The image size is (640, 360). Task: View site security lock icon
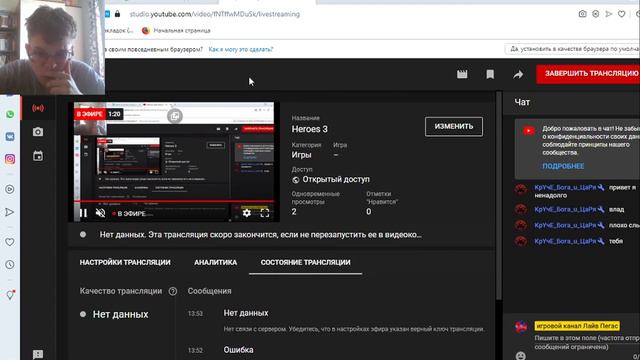pyautogui.click(x=118, y=14)
